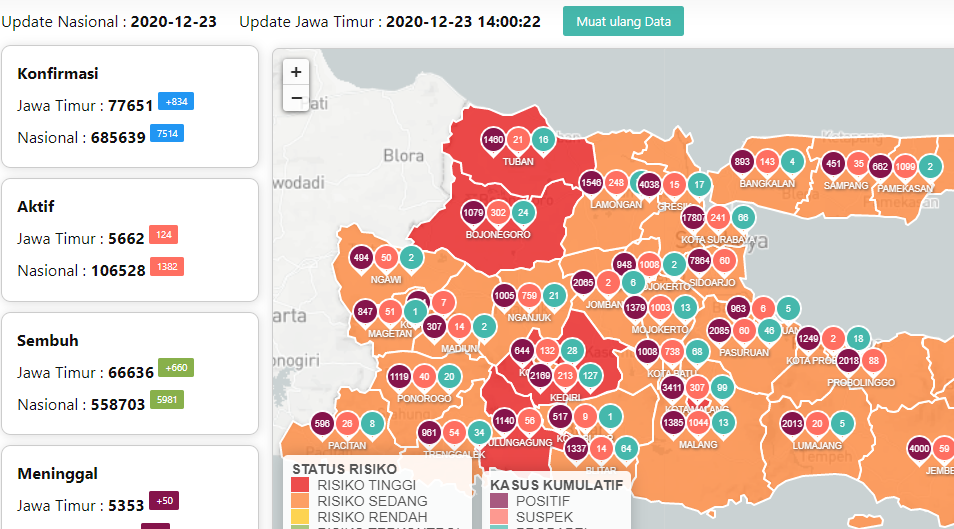This screenshot has height=529, width=954.
Task: Select Gresik positive marker 4038
Action: 649,185
